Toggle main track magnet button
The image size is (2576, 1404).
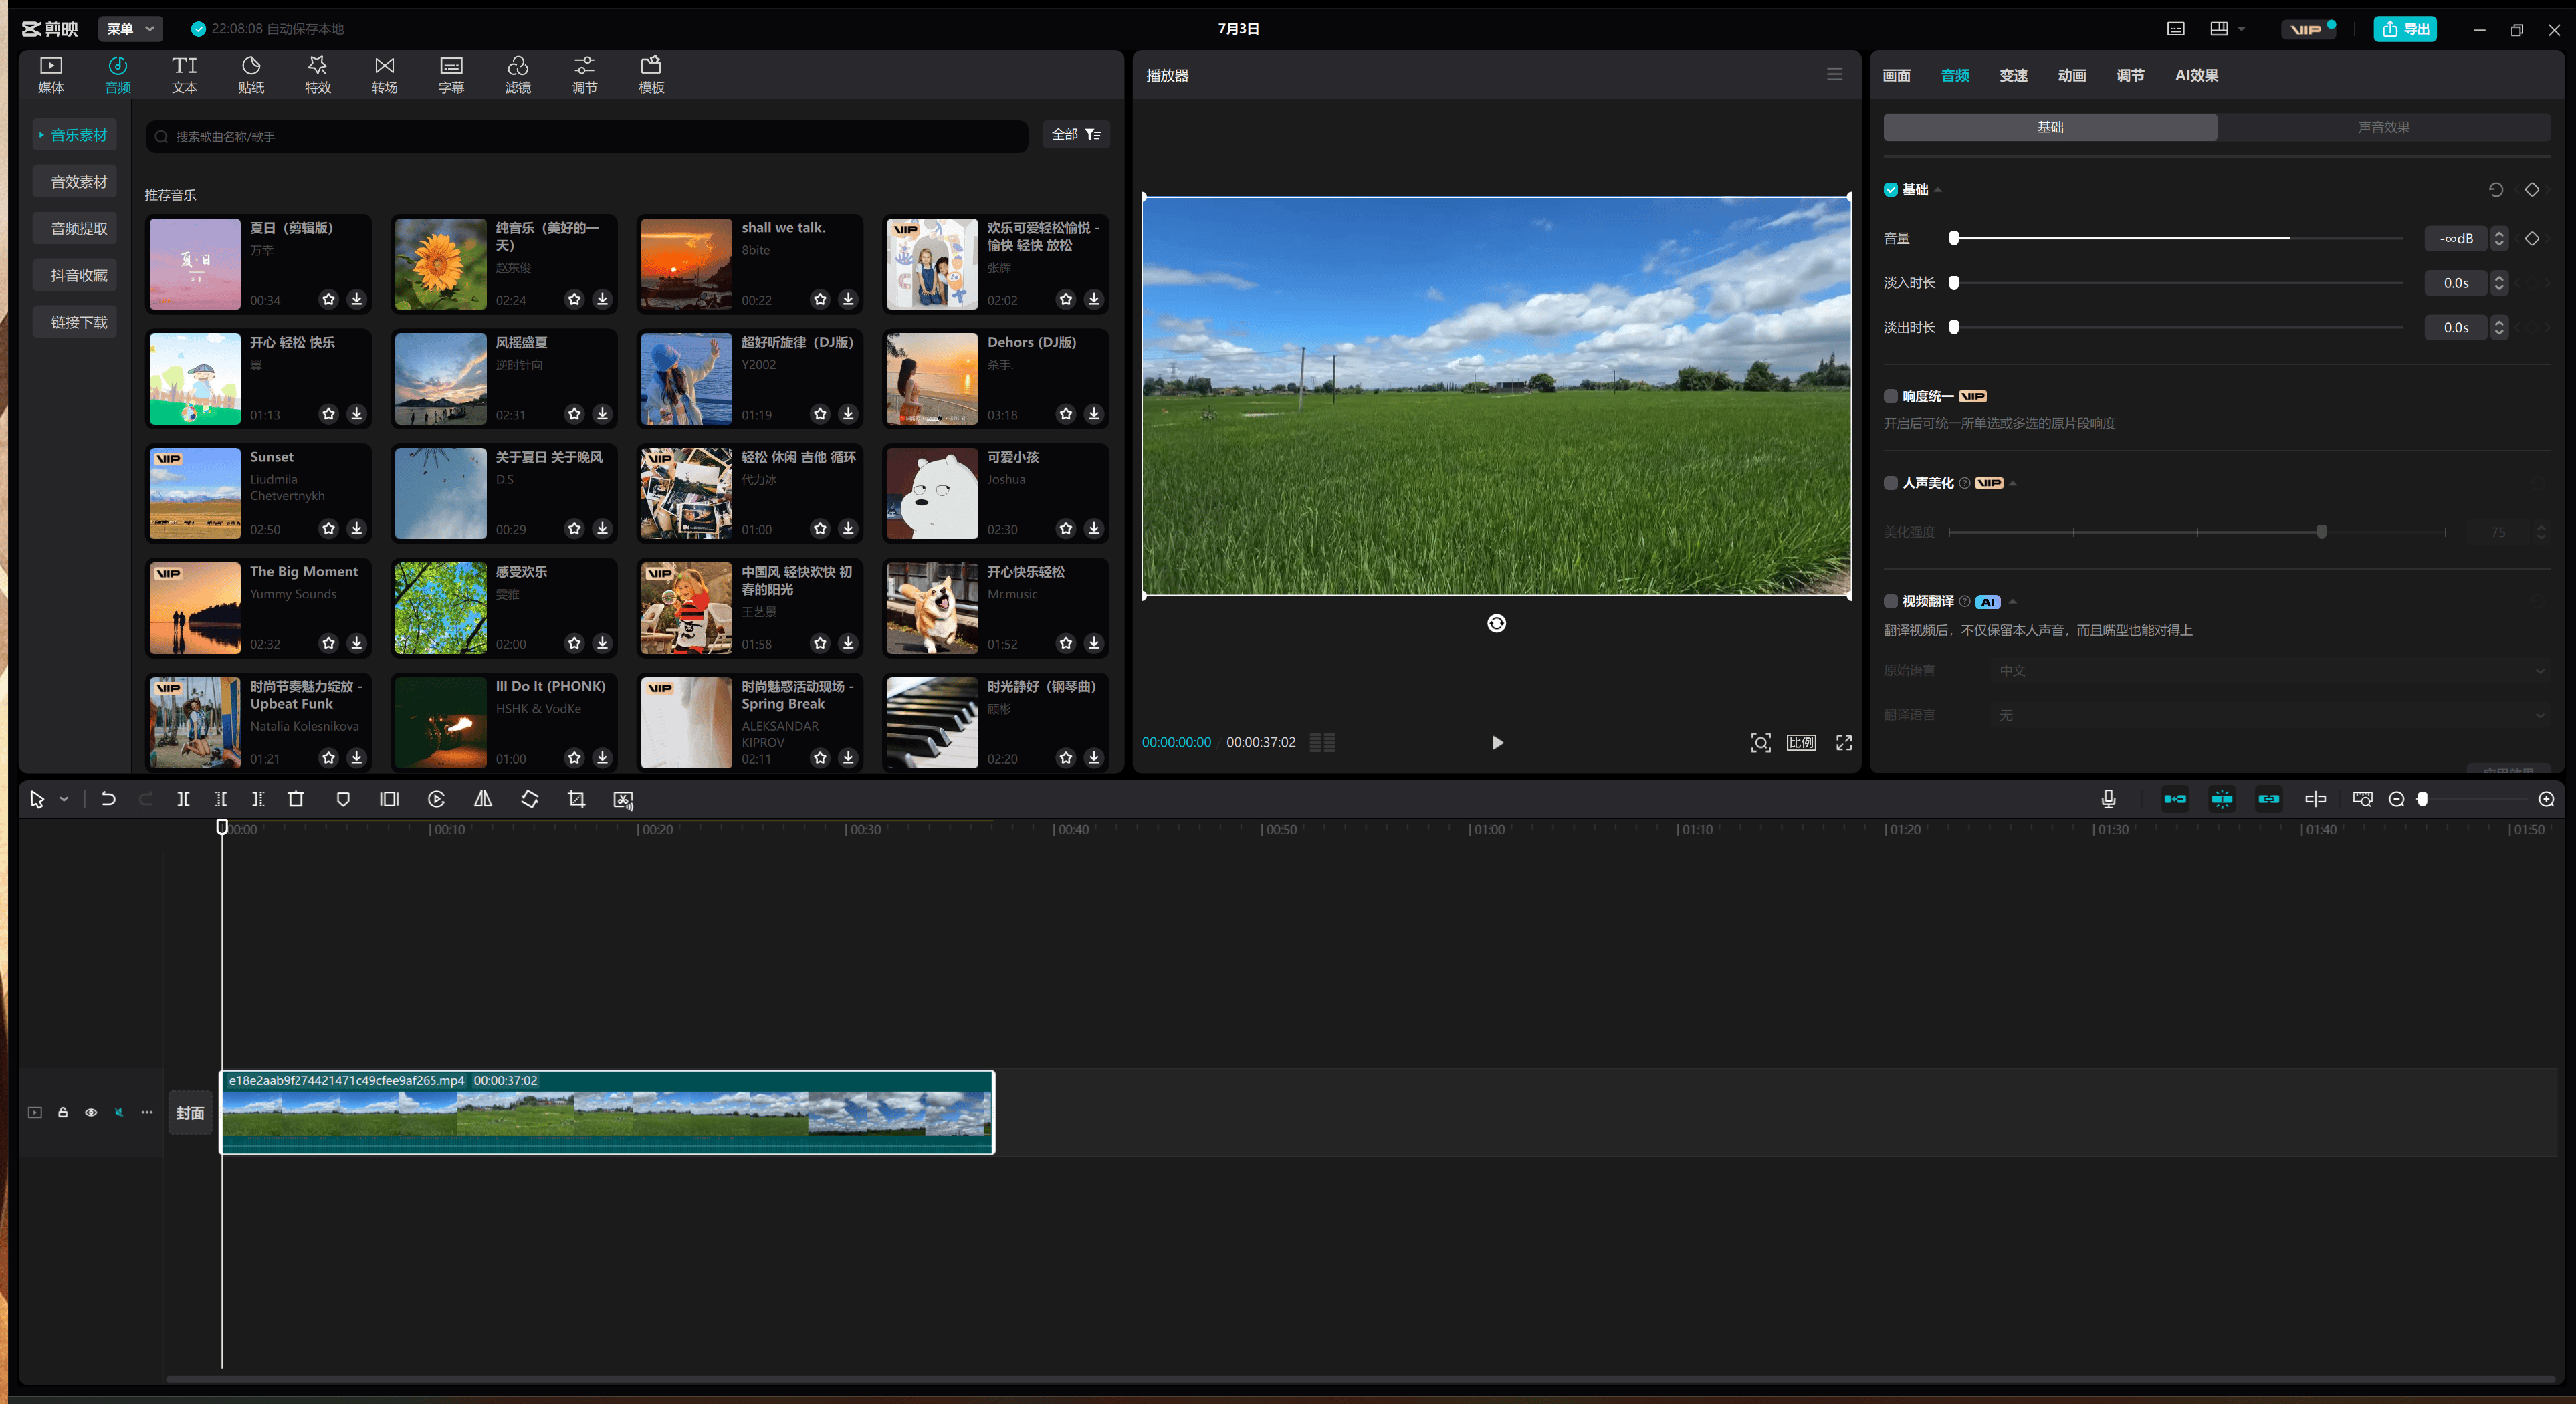pyautogui.click(x=2175, y=798)
